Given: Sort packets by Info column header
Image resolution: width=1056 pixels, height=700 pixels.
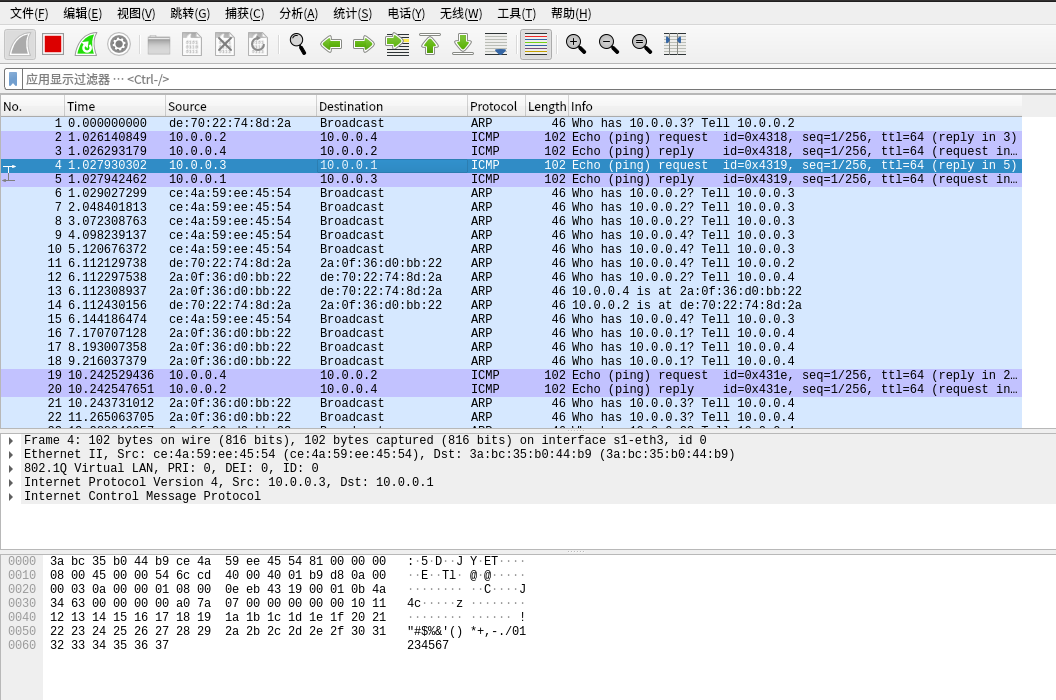Looking at the screenshot, I should point(795,106).
